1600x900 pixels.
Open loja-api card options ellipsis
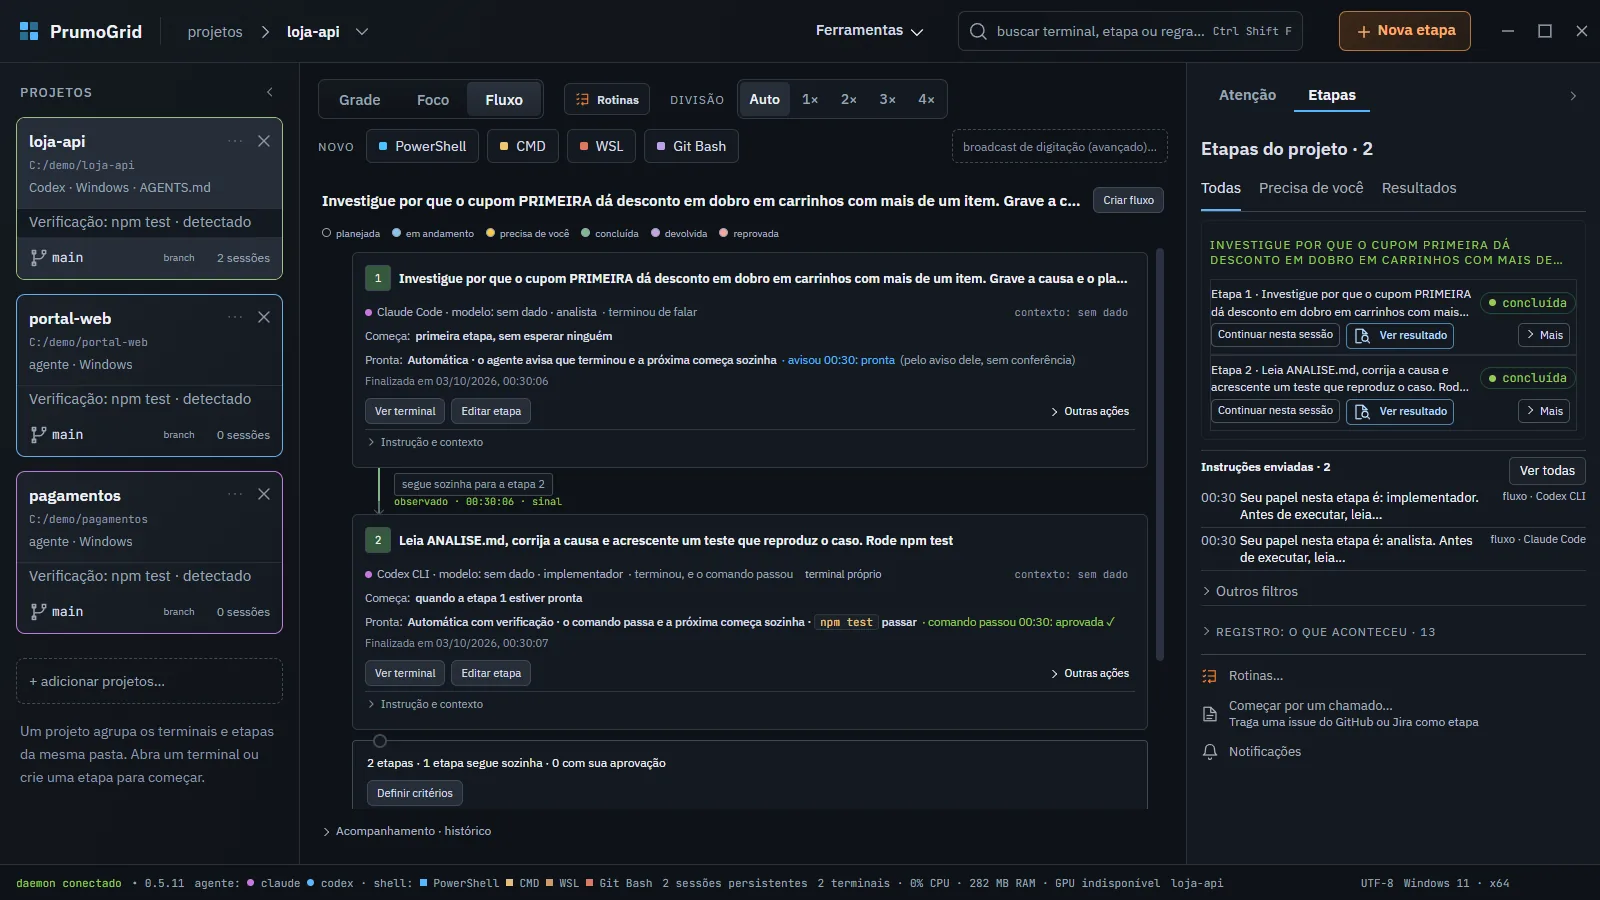(x=235, y=141)
